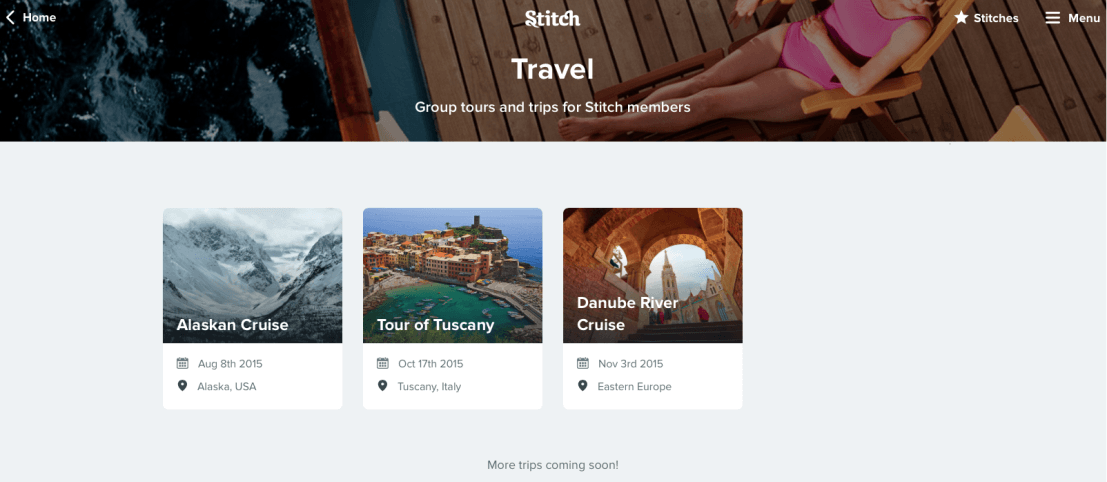Click the location pin beside Eastern Europe
1107x482 pixels.
pos(582,386)
